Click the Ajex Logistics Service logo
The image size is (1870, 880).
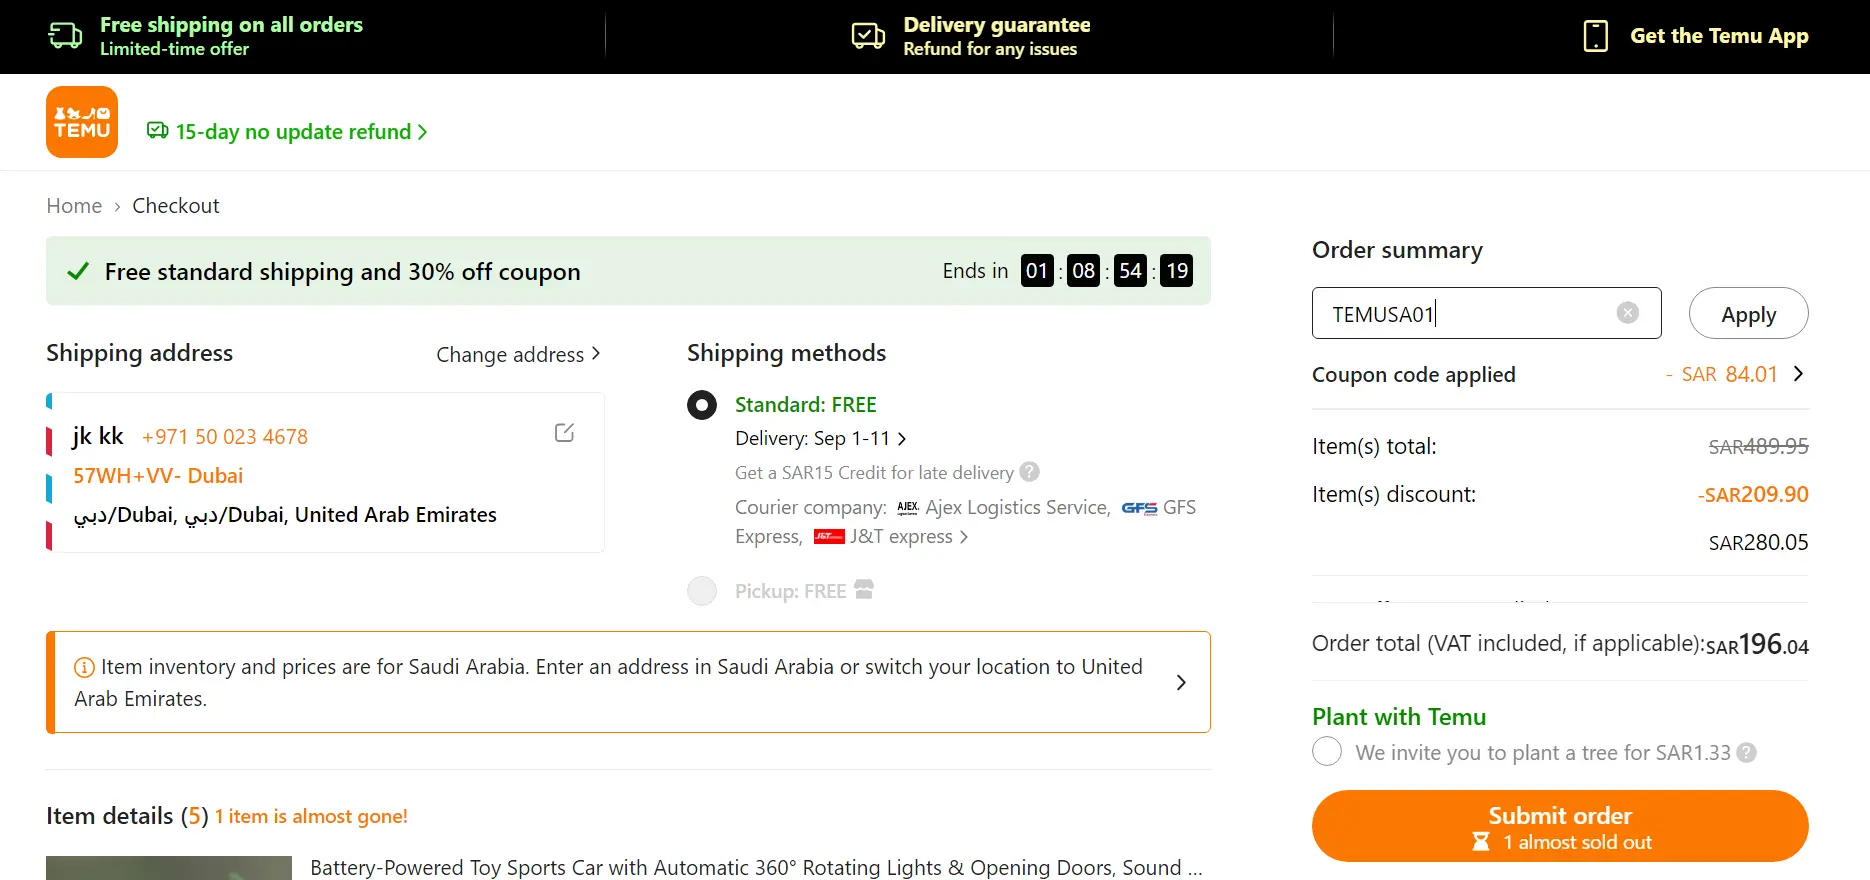click(x=908, y=508)
